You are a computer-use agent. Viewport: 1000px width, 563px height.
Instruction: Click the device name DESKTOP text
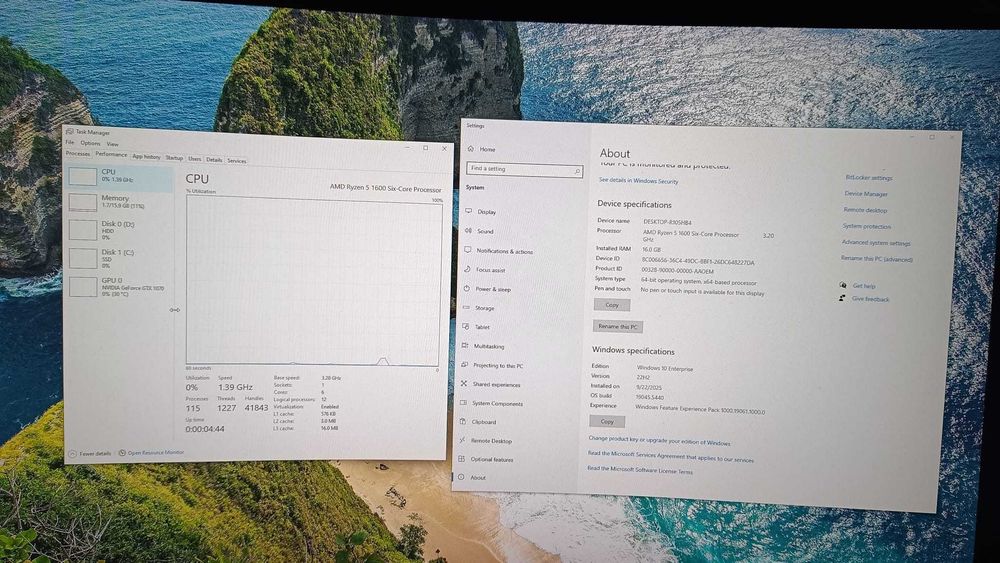point(667,222)
